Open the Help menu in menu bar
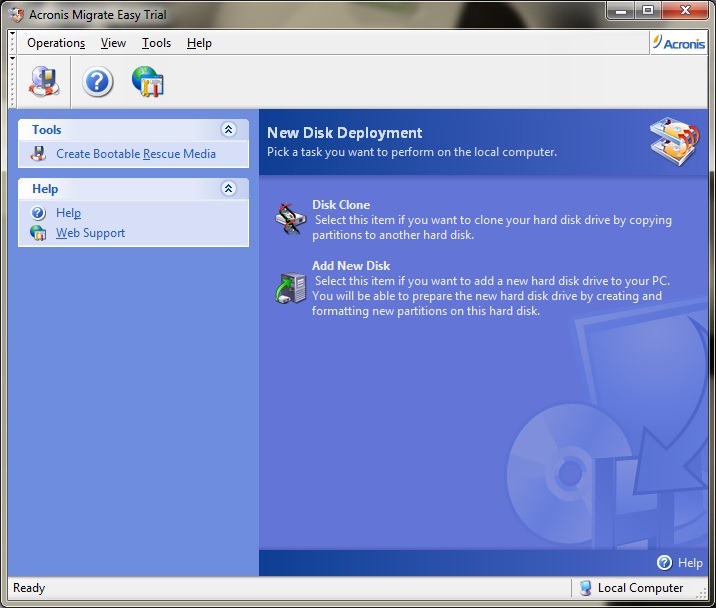Image resolution: width=716 pixels, height=608 pixels. 199,43
